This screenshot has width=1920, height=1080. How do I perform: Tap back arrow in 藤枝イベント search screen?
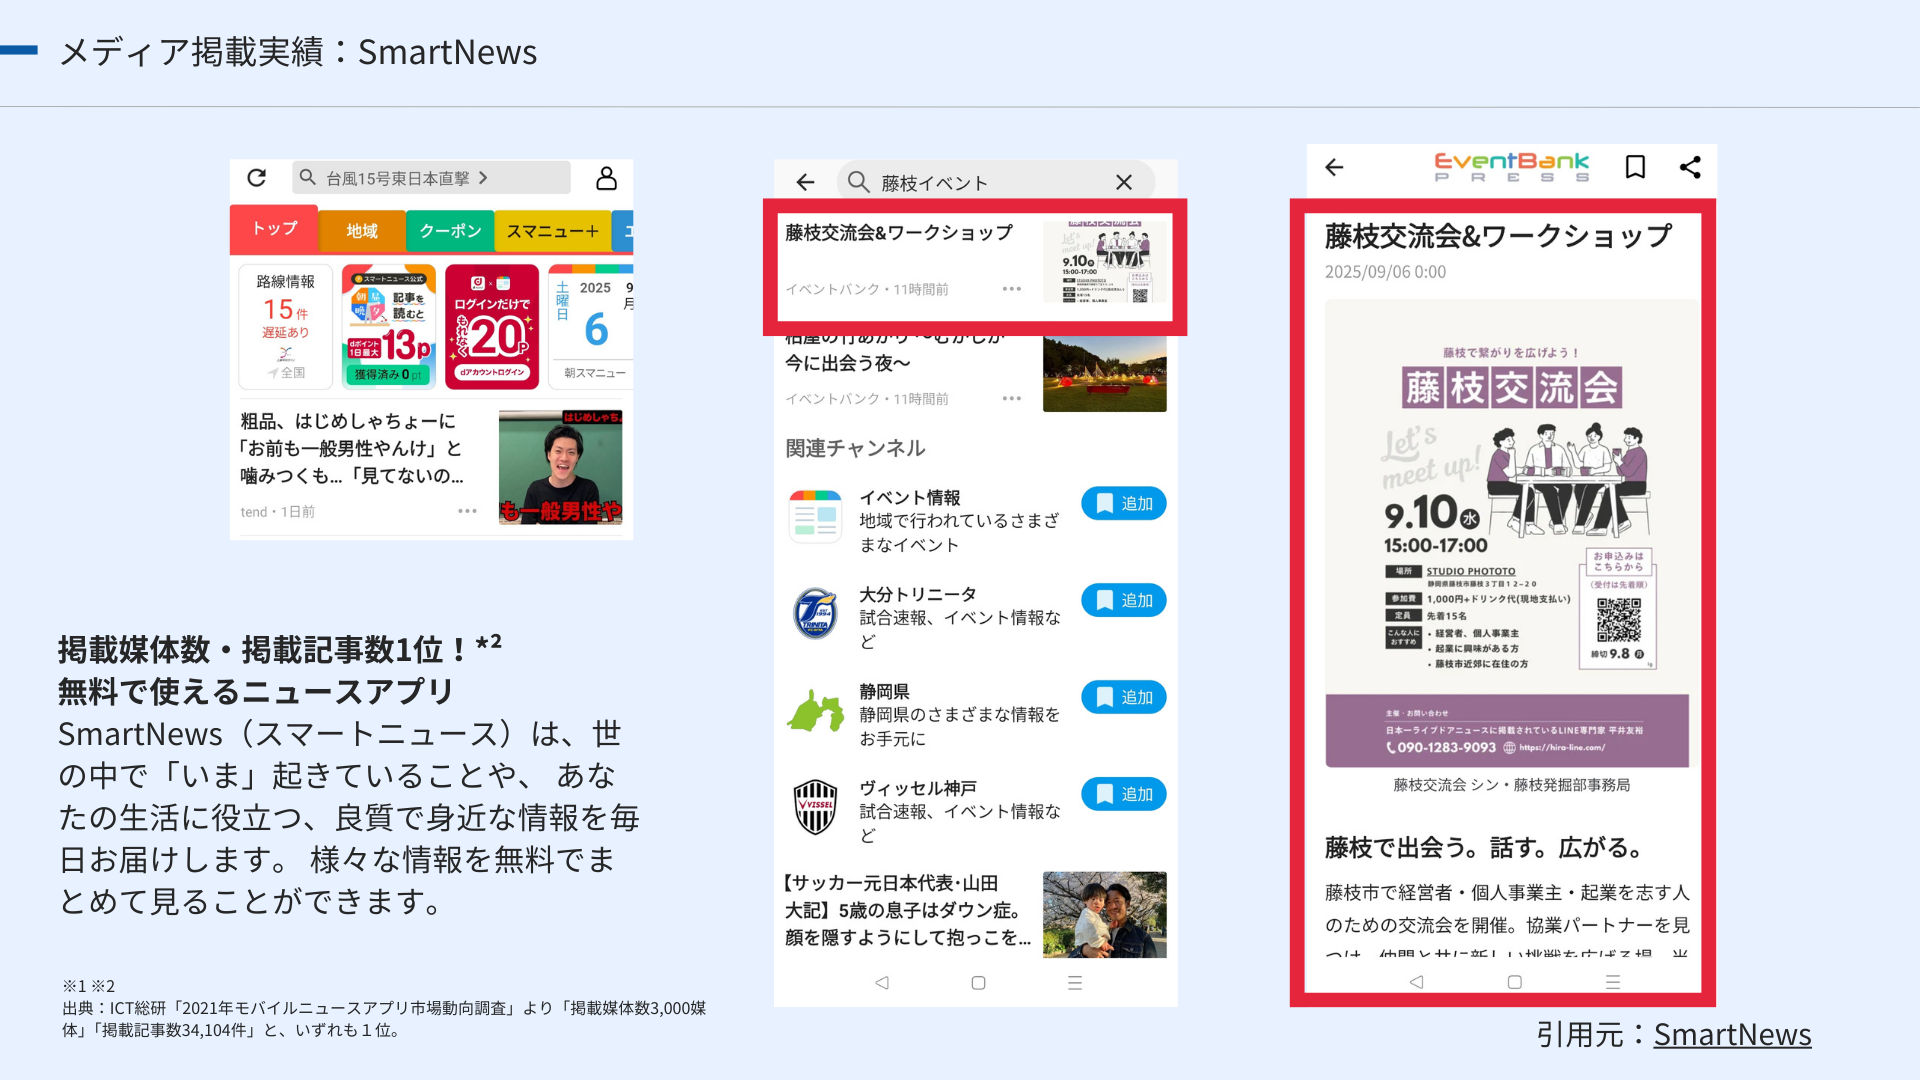pyautogui.click(x=805, y=182)
